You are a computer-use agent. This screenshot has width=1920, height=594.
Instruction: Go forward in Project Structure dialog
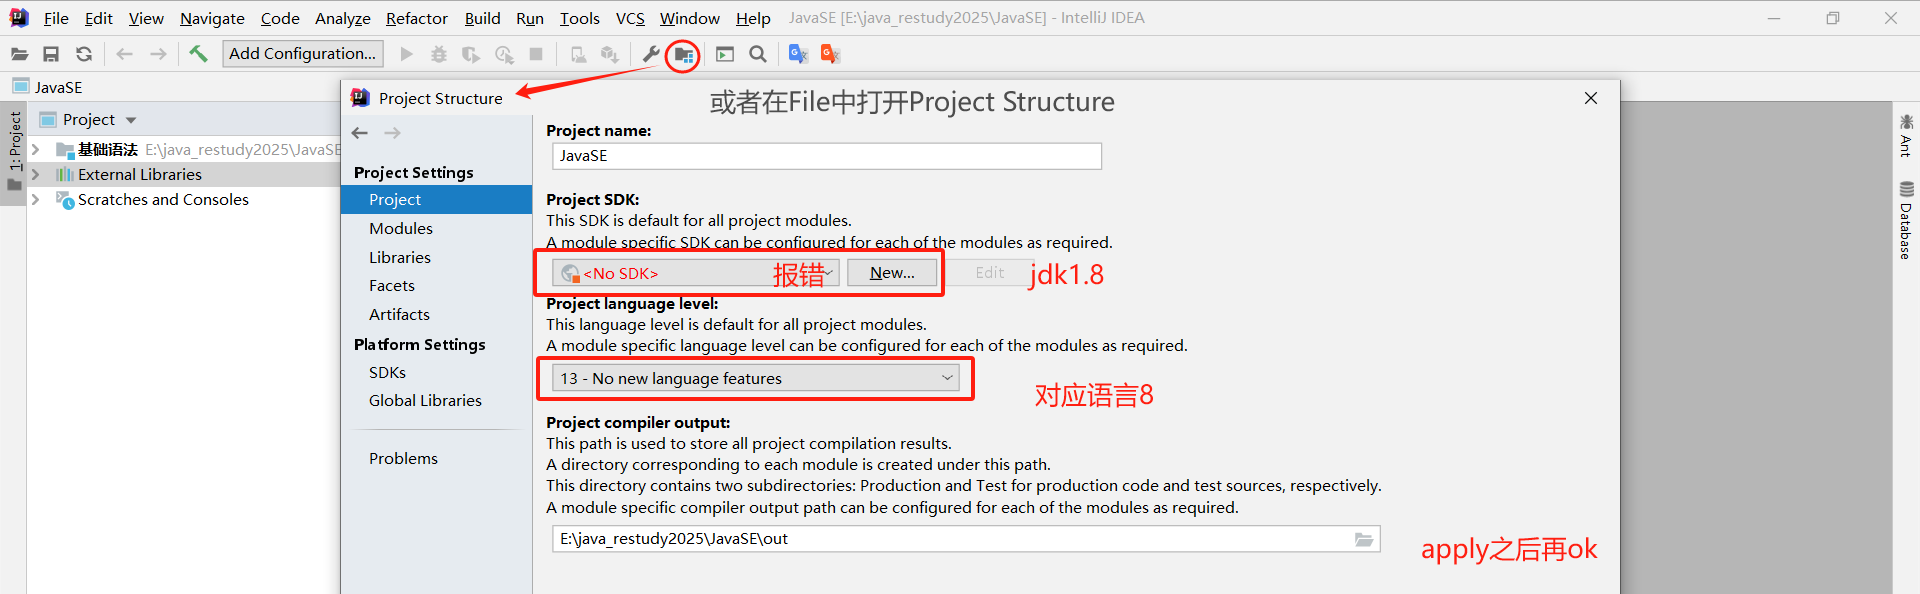393,133
